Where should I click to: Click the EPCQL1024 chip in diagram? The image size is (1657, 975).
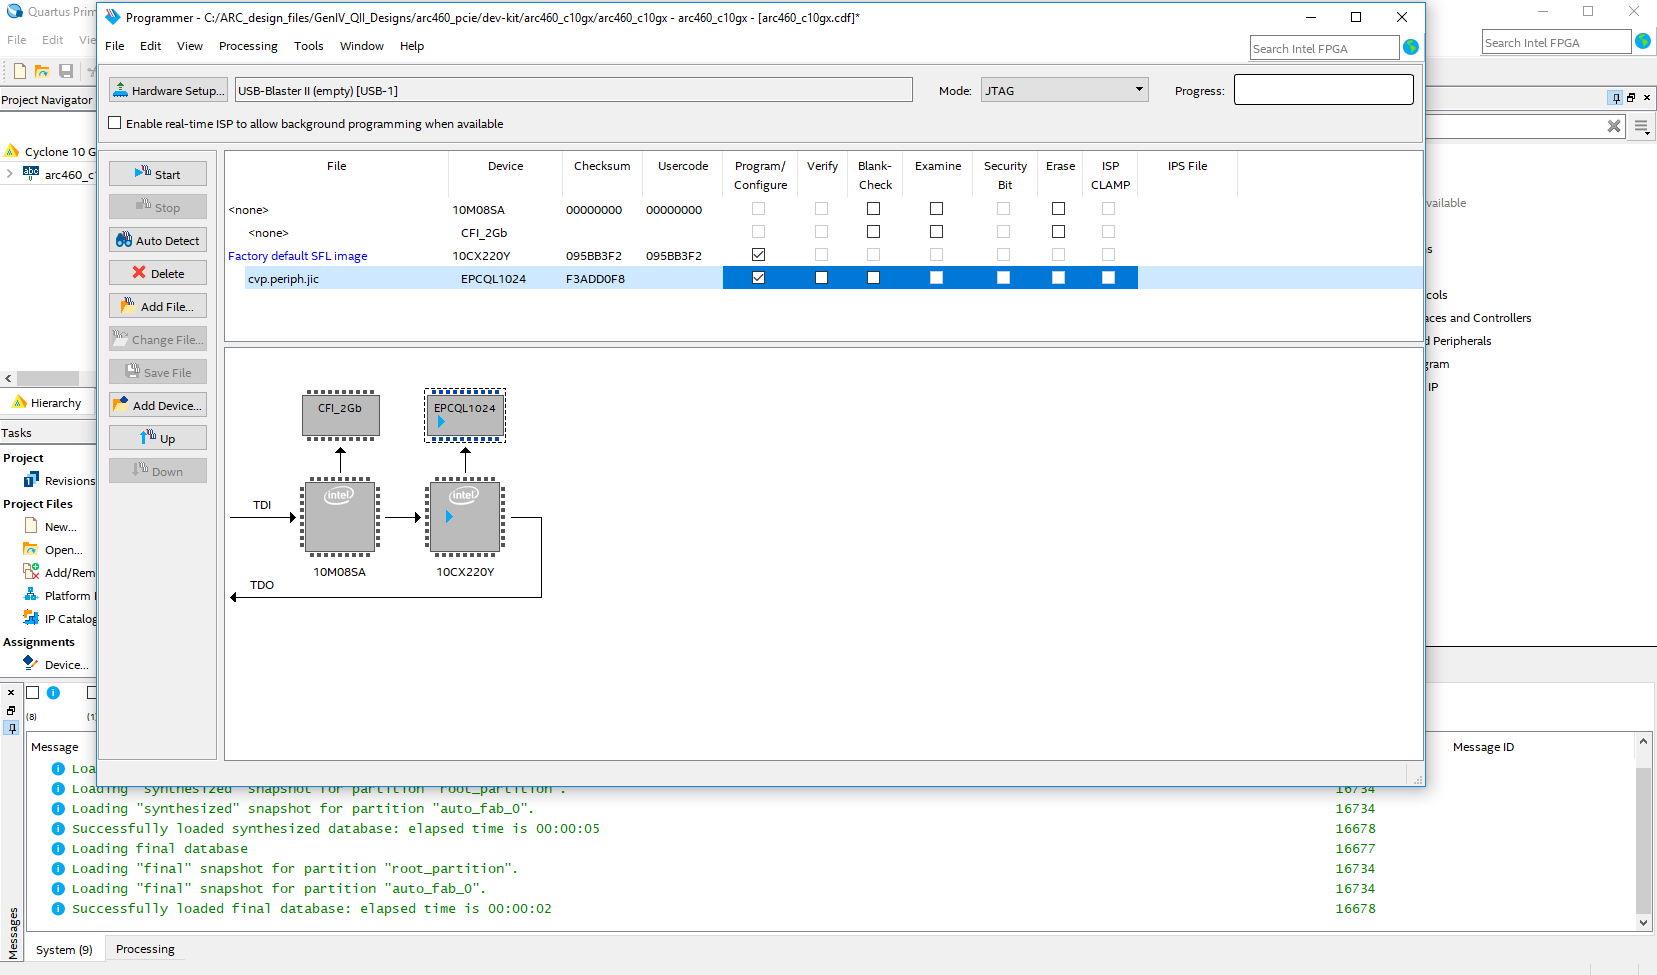coord(465,415)
